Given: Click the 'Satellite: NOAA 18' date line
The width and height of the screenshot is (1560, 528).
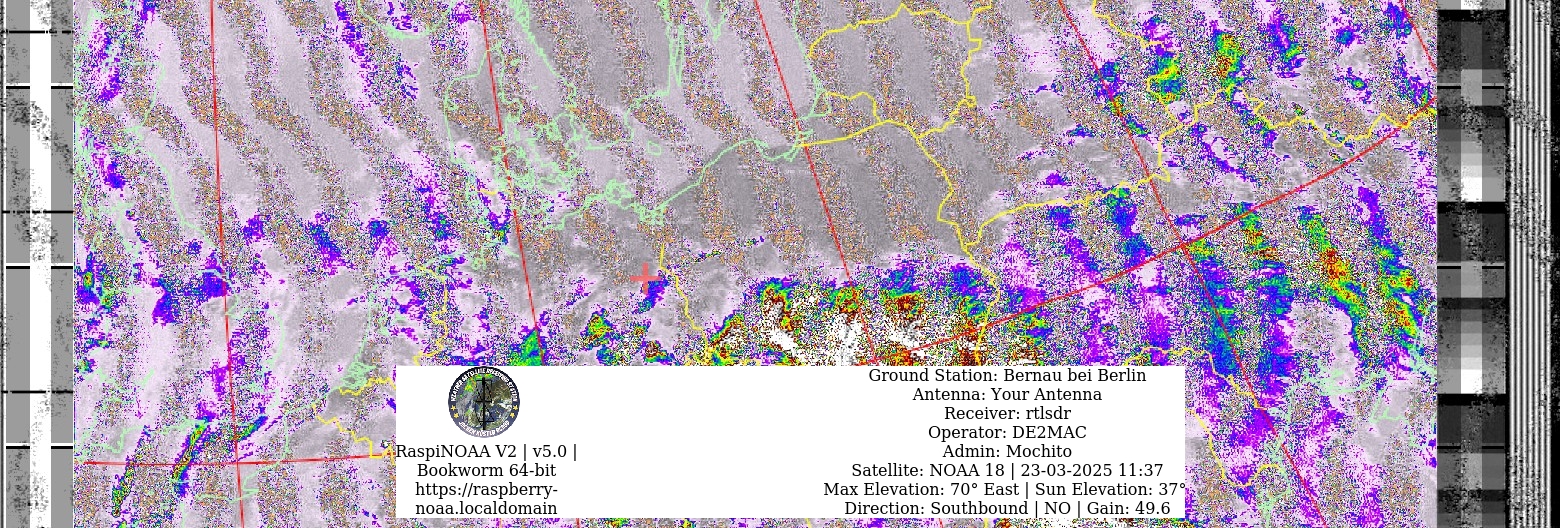Looking at the screenshot, I should (x=1007, y=471).
